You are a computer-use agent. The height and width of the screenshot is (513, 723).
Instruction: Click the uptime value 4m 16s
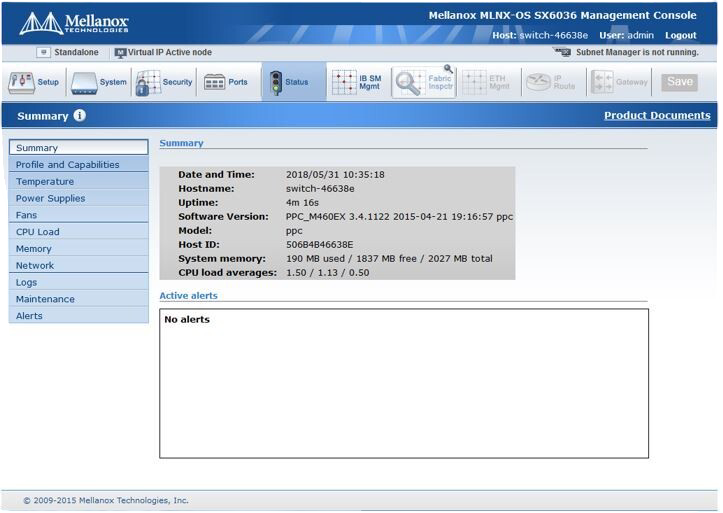(x=302, y=203)
